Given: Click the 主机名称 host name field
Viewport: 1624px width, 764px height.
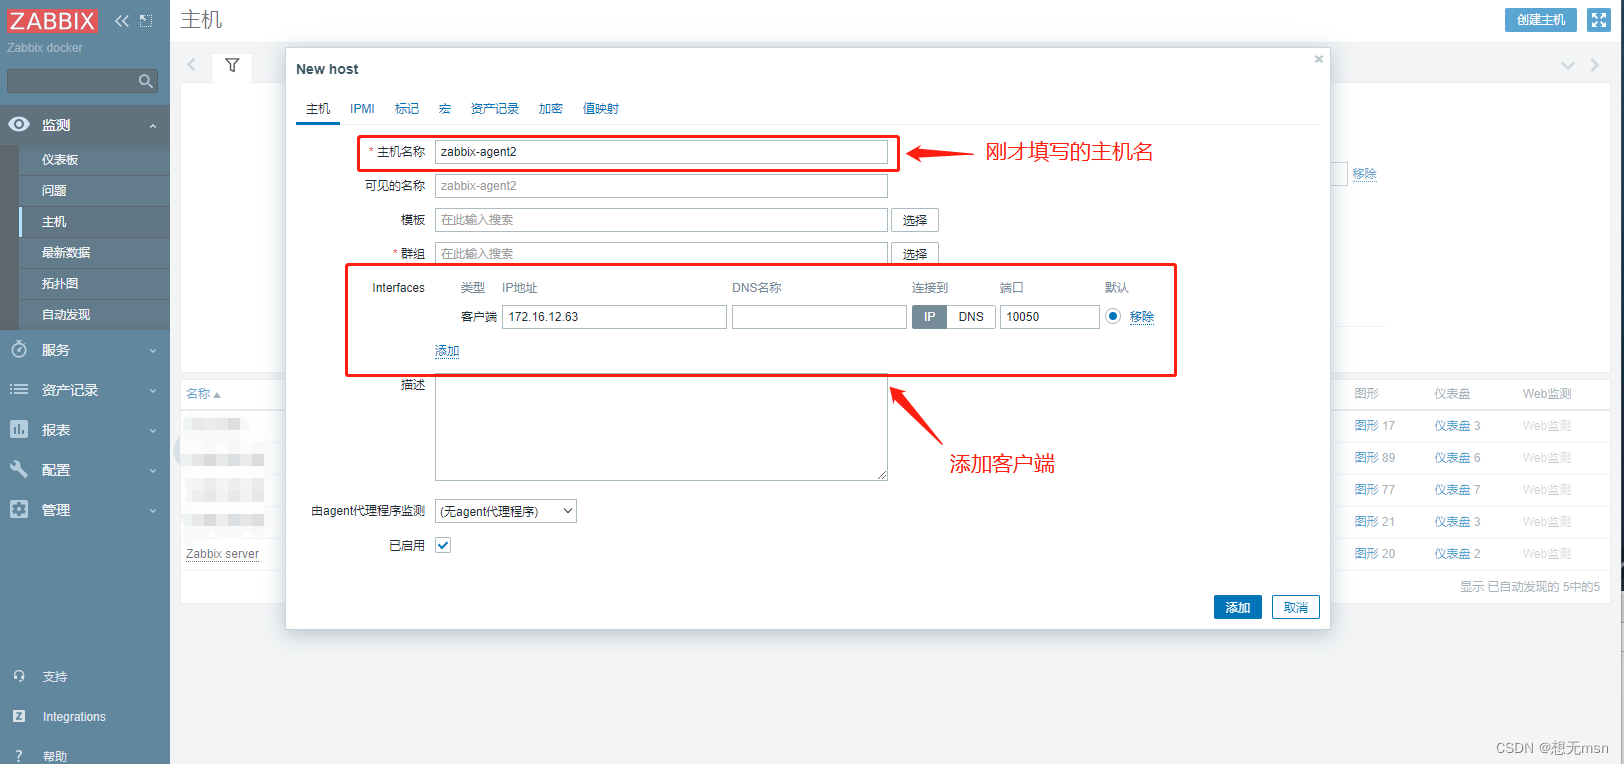Looking at the screenshot, I should pos(661,152).
